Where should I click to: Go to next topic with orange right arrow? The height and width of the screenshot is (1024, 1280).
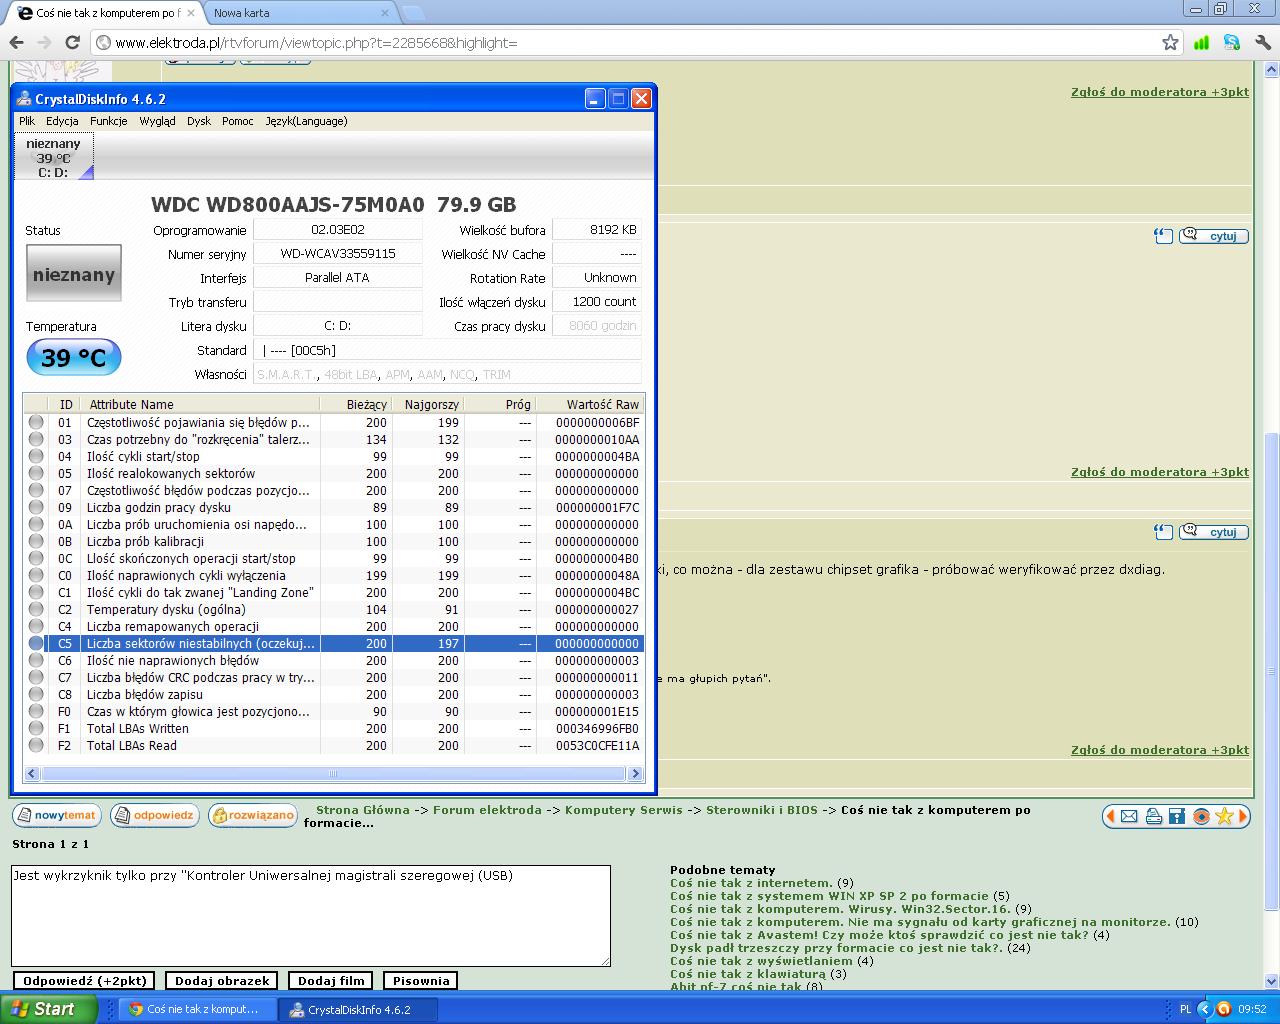click(1244, 816)
